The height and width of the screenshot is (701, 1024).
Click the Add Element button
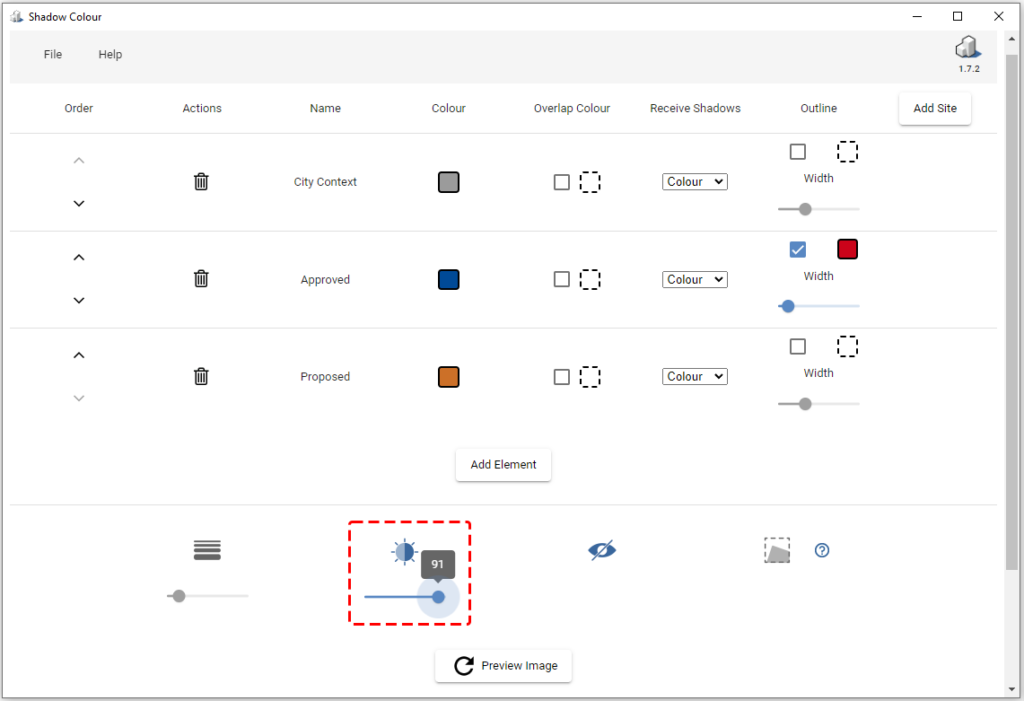(503, 464)
